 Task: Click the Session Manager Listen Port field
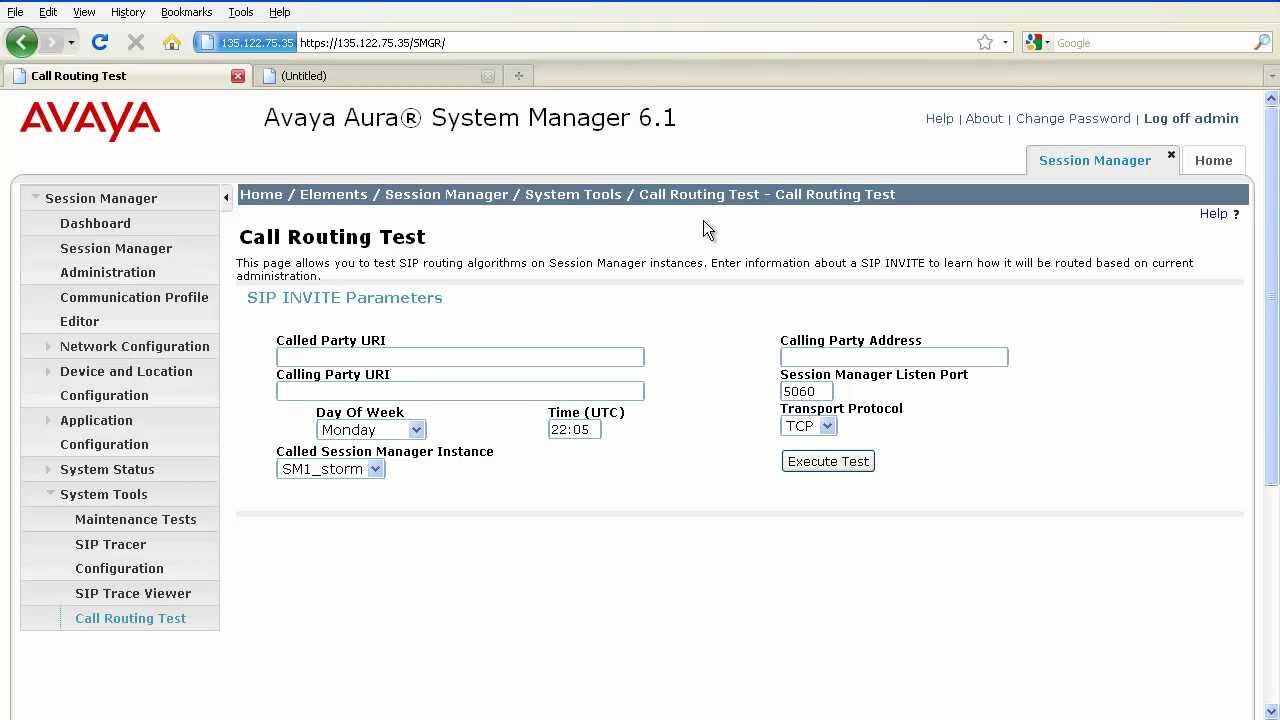tap(806, 391)
